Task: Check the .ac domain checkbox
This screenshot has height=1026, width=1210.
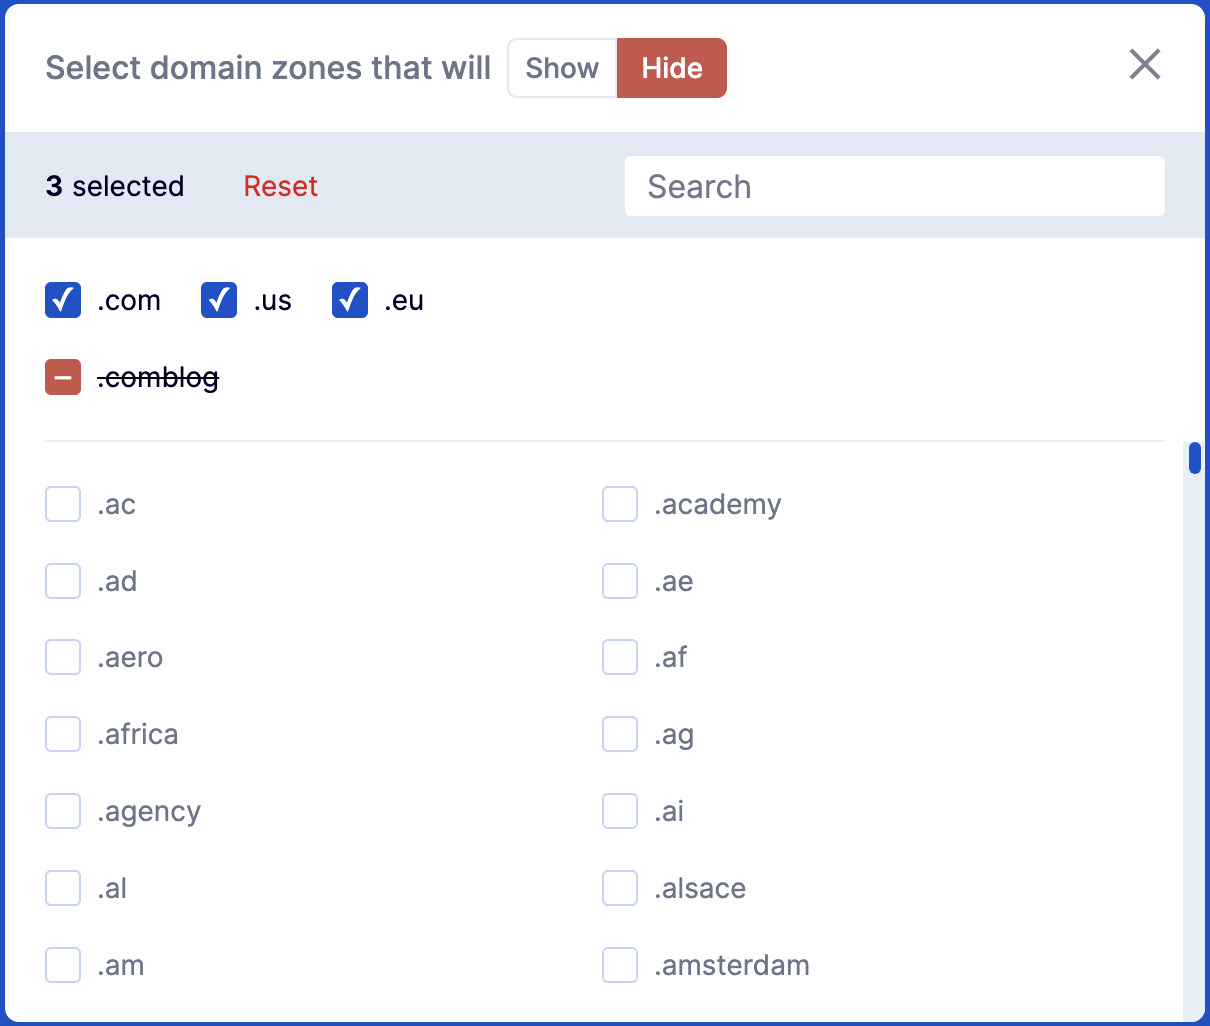Action: (63, 504)
